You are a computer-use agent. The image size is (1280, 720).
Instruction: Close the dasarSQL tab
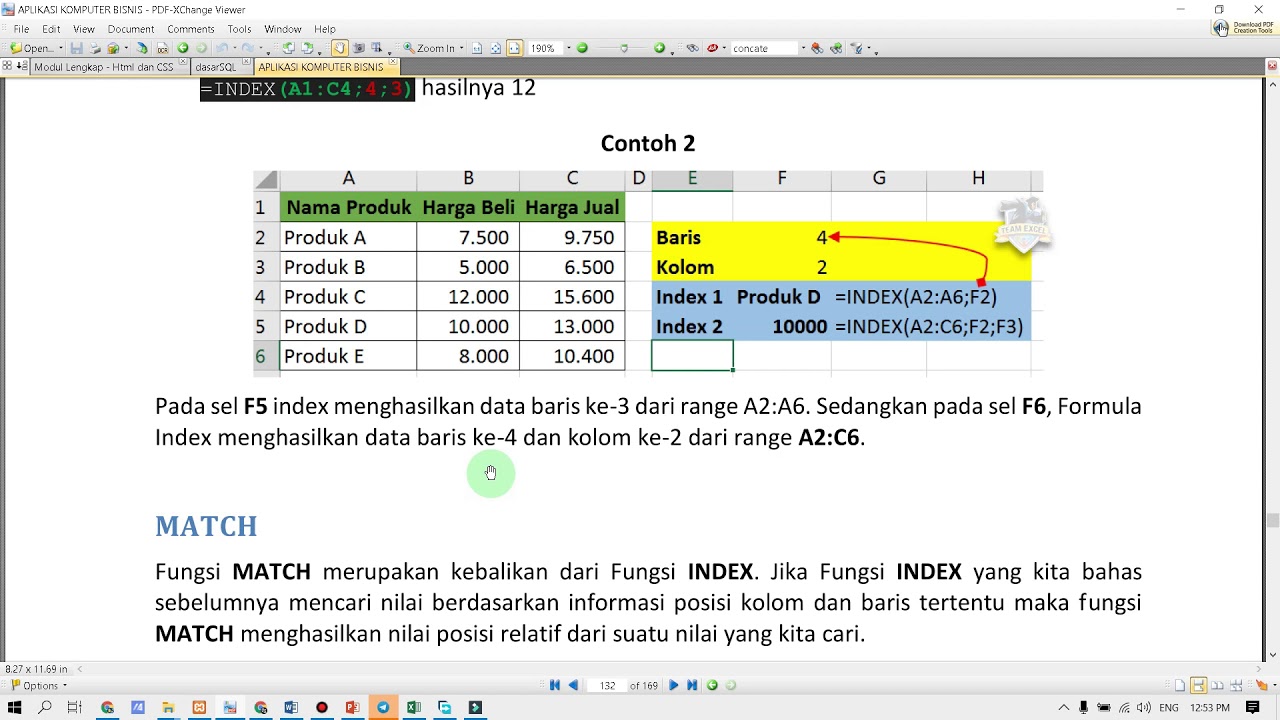click(x=246, y=63)
